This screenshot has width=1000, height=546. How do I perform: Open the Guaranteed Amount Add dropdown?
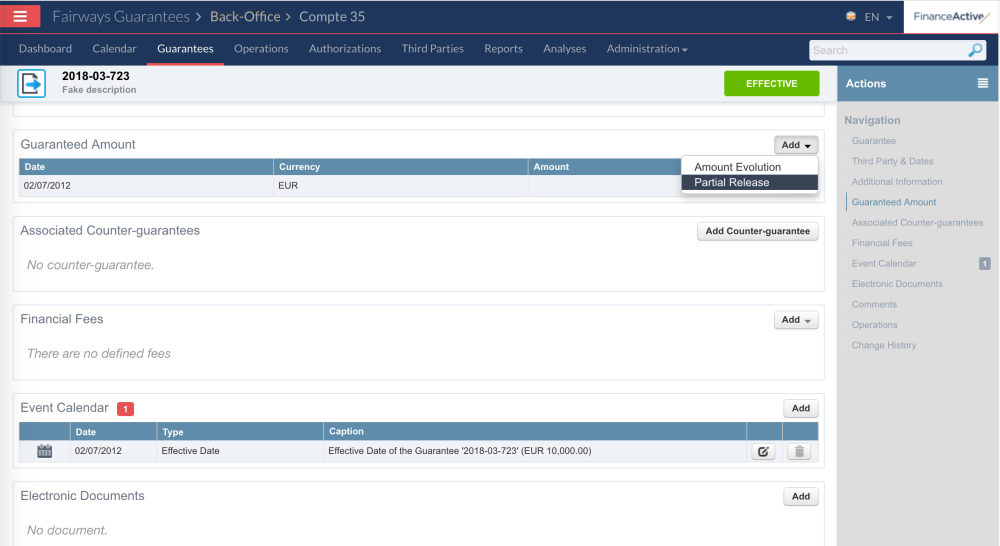coord(796,145)
